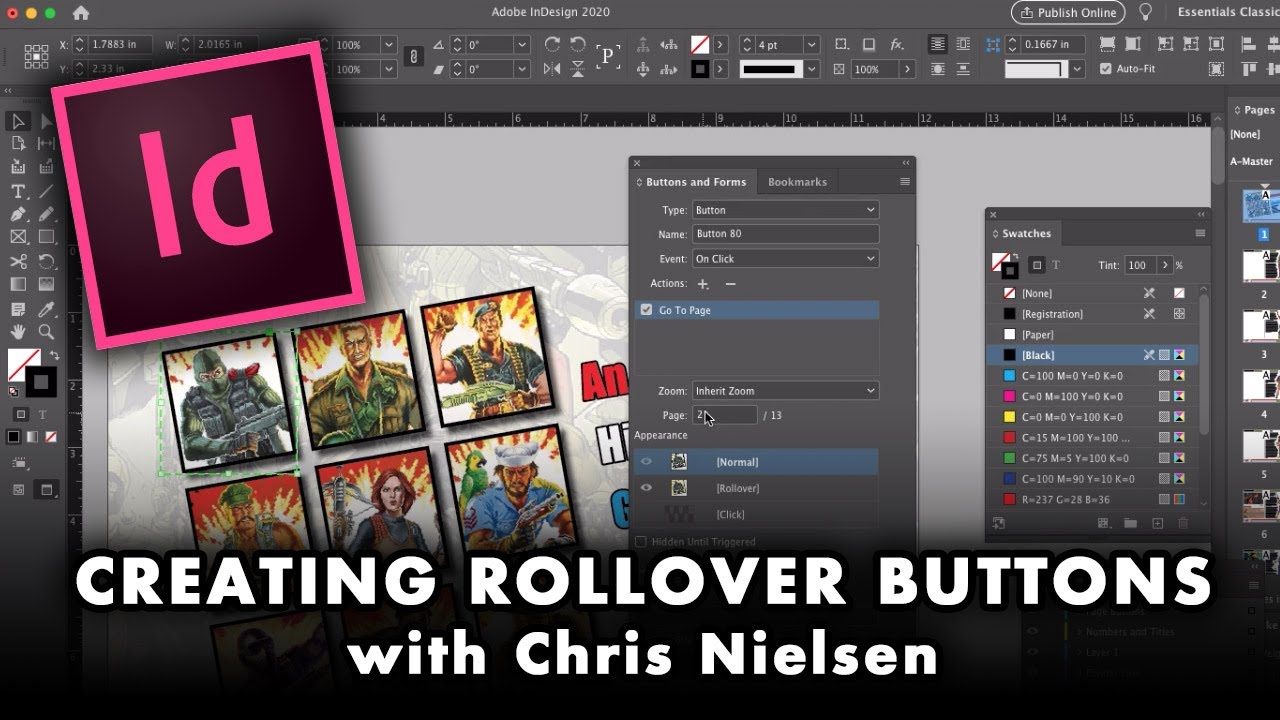Screen dimensions: 1280x720
Task: Select the [Click] appearance state
Action: tap(756, 514)
